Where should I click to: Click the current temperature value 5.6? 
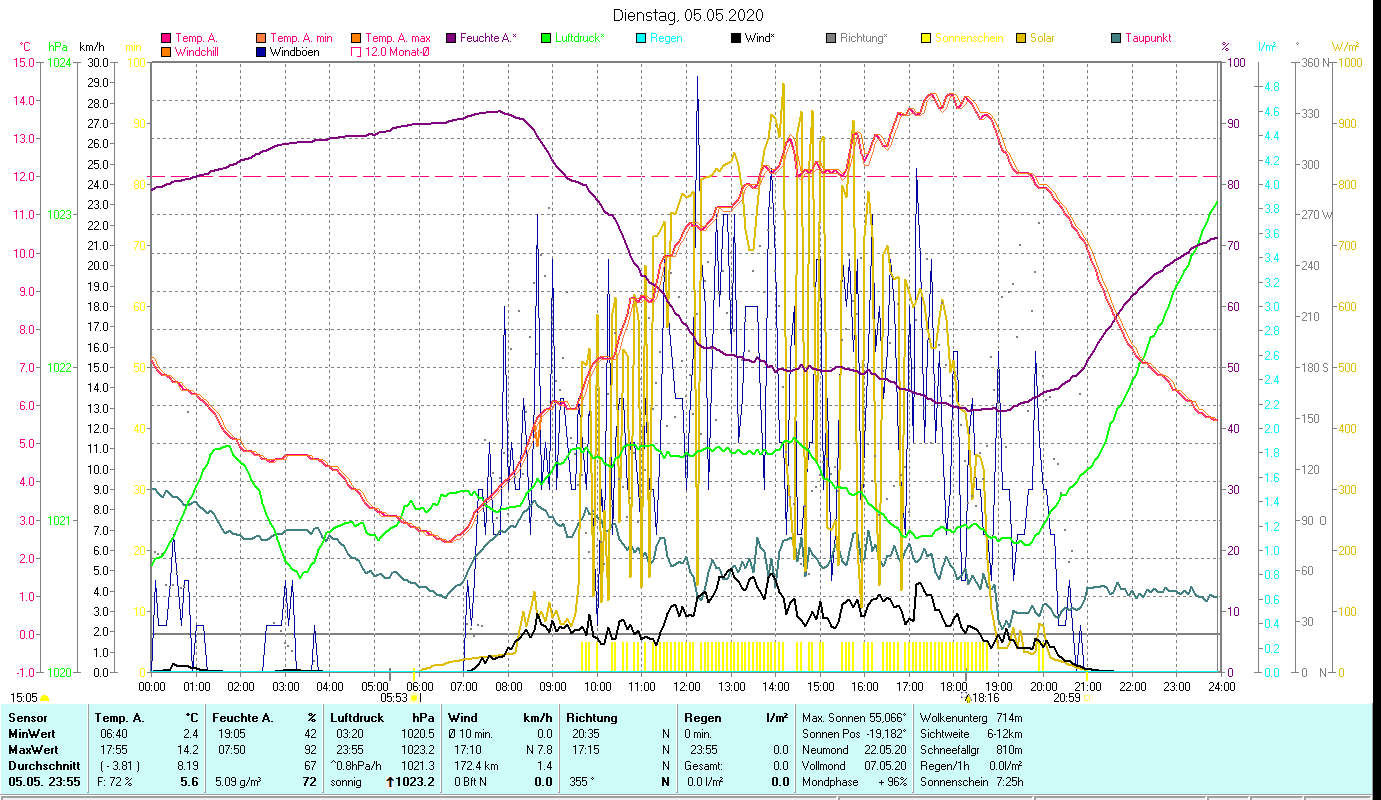tap(189, 782)
